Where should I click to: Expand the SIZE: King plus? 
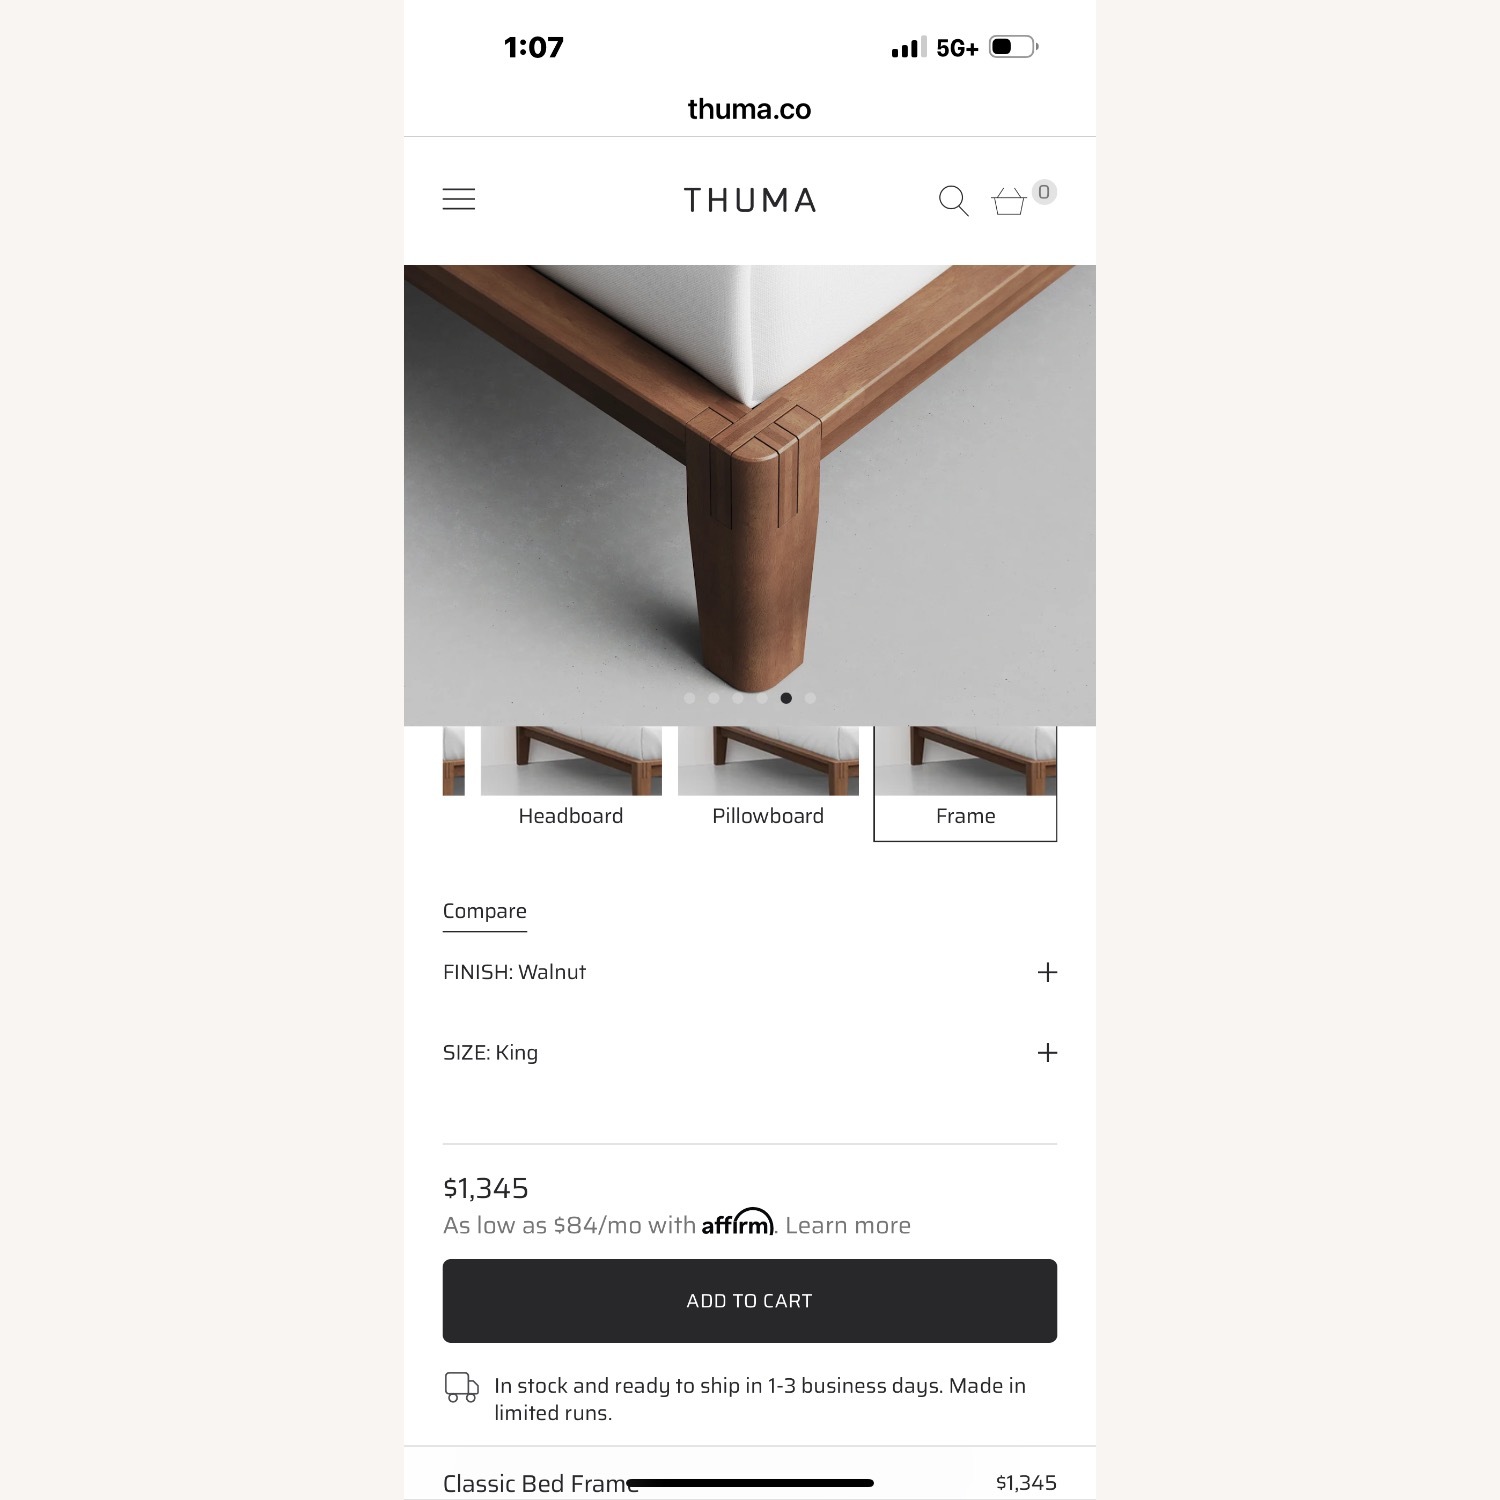tap(1047, 1052)
